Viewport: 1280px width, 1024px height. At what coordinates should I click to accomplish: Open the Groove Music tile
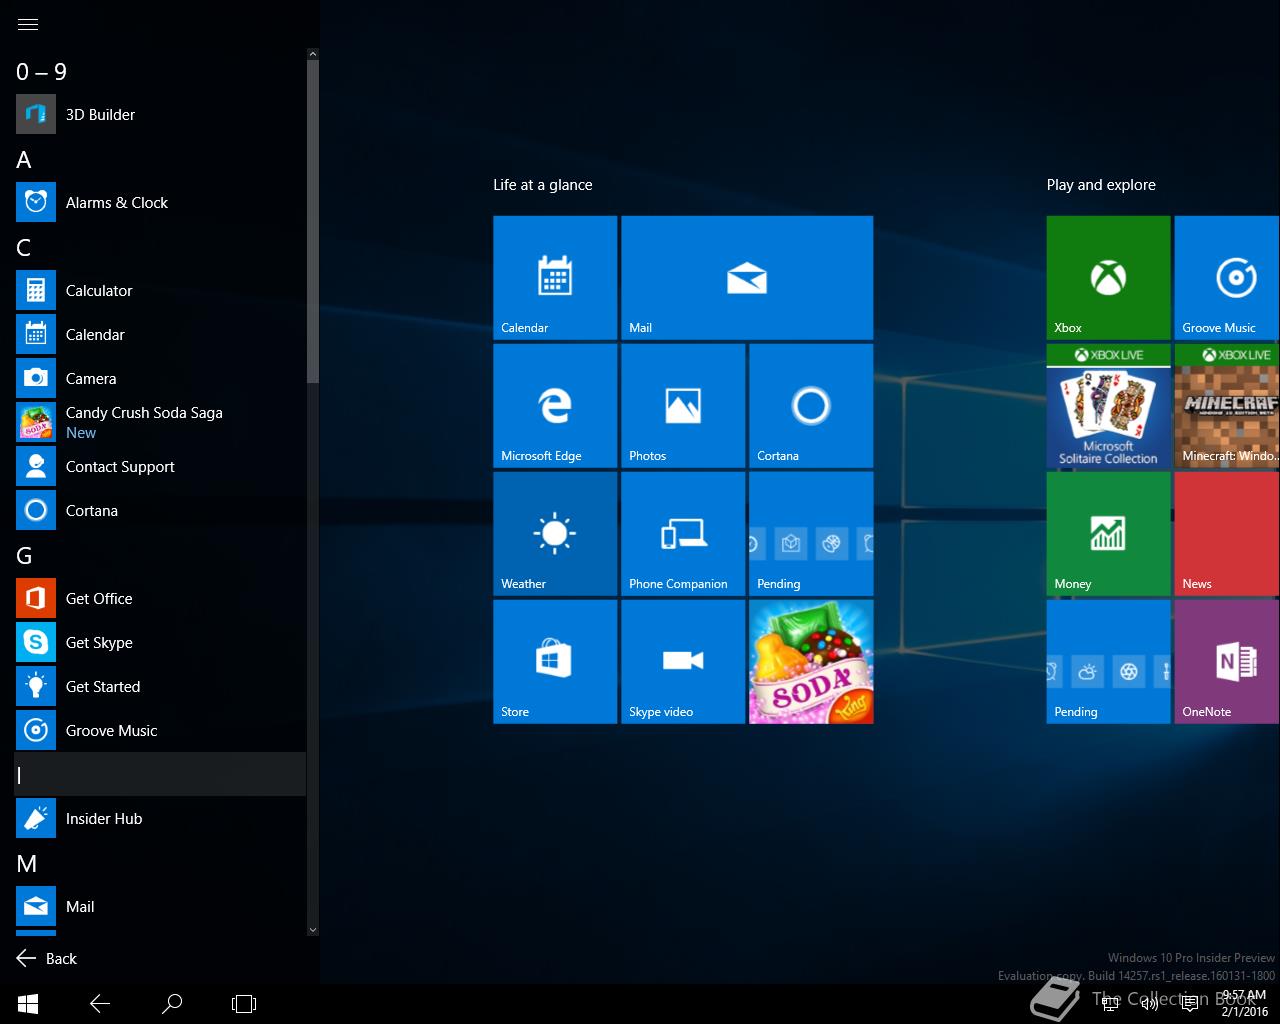point(1227,278)
